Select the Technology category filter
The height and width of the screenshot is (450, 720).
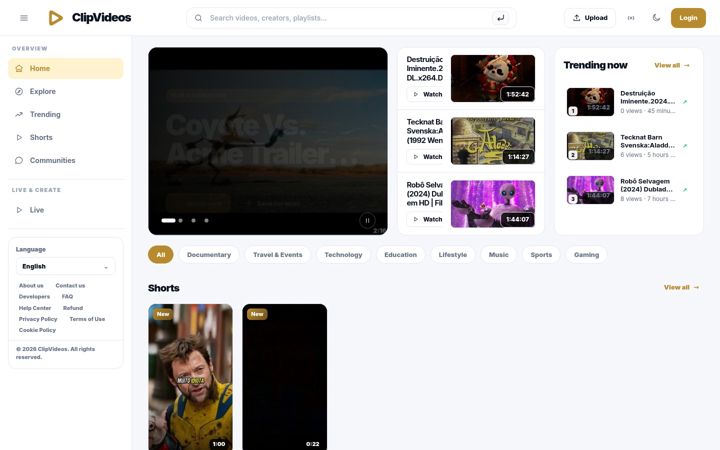[x=343, y=254]
